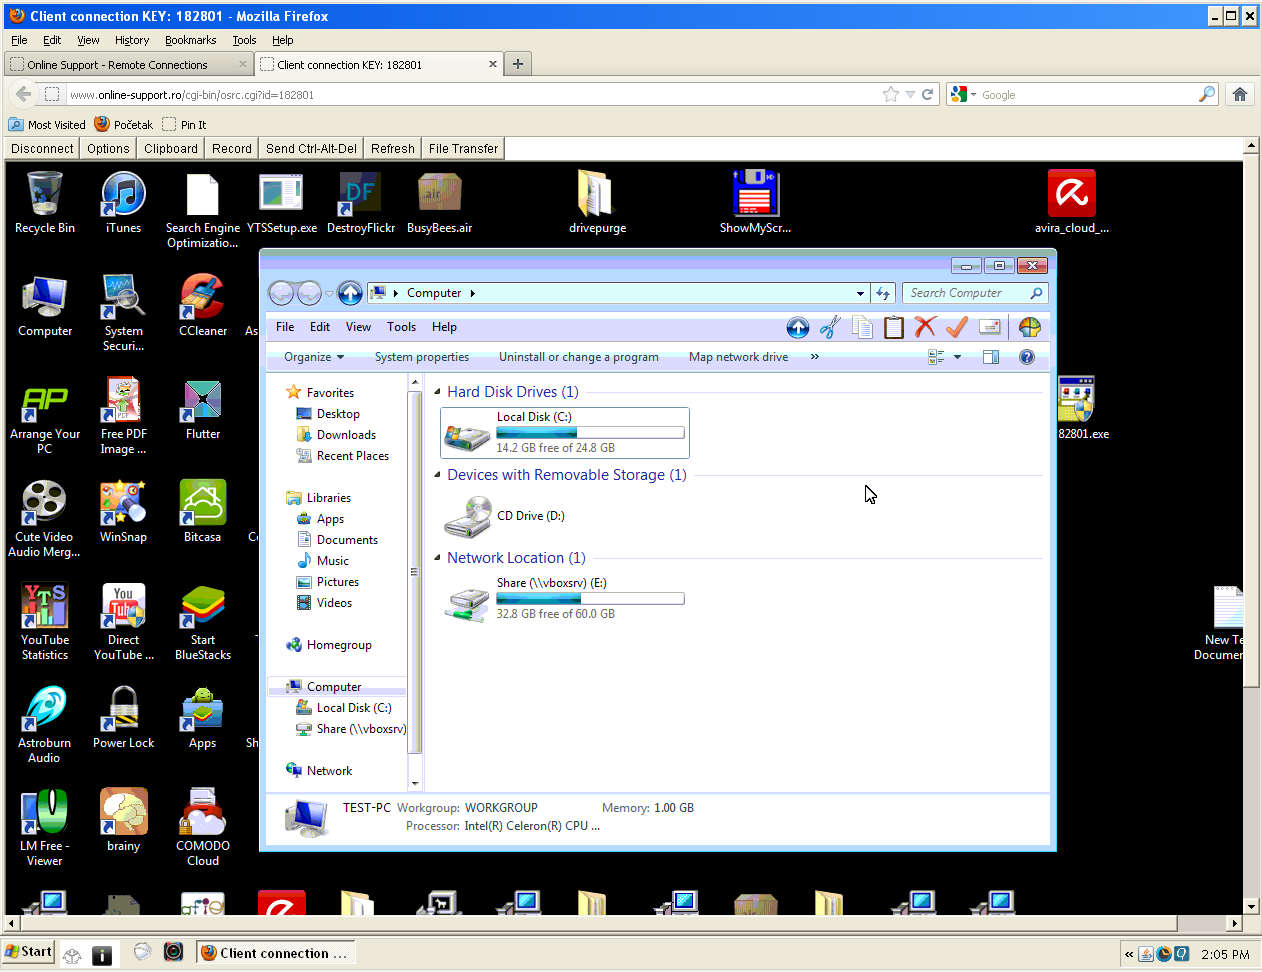Viewport: 1262px width, 972px height.
Task: Open the Bookmarks menu in Firefox
Action: 190,40
